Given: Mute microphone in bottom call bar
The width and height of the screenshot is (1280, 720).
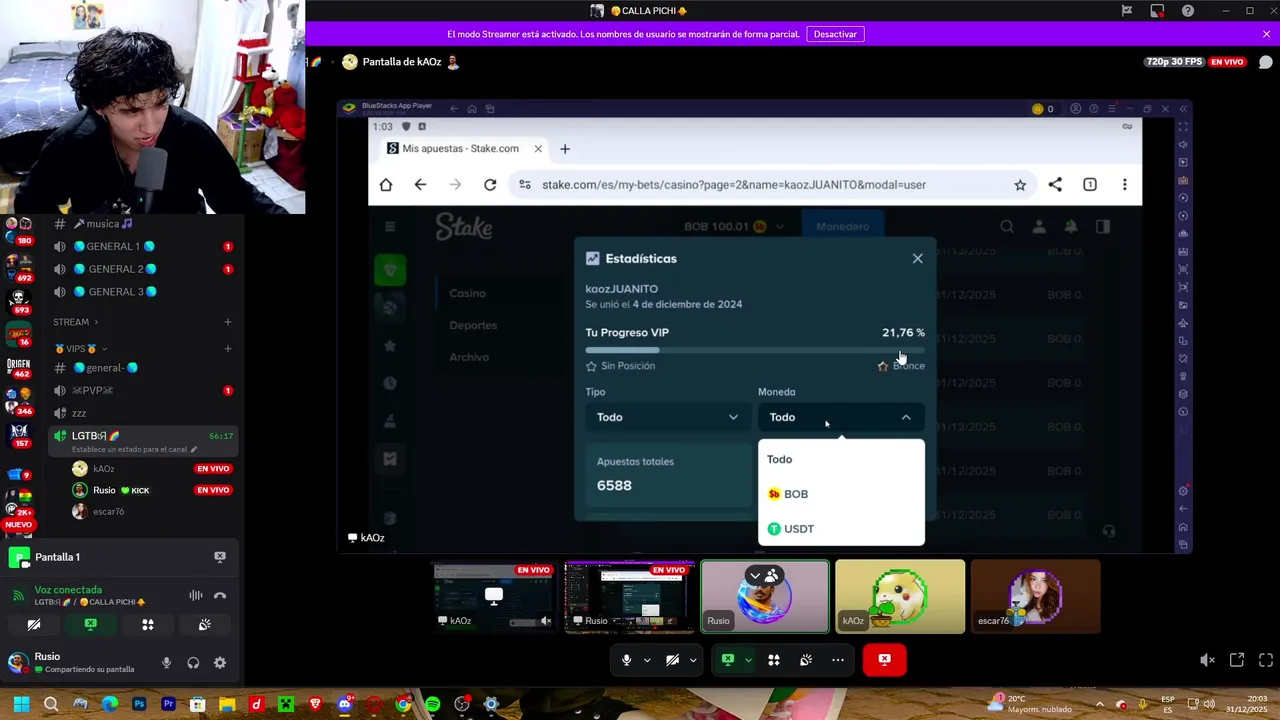Looking at the screenshot, I should click(x=627, y=660).
